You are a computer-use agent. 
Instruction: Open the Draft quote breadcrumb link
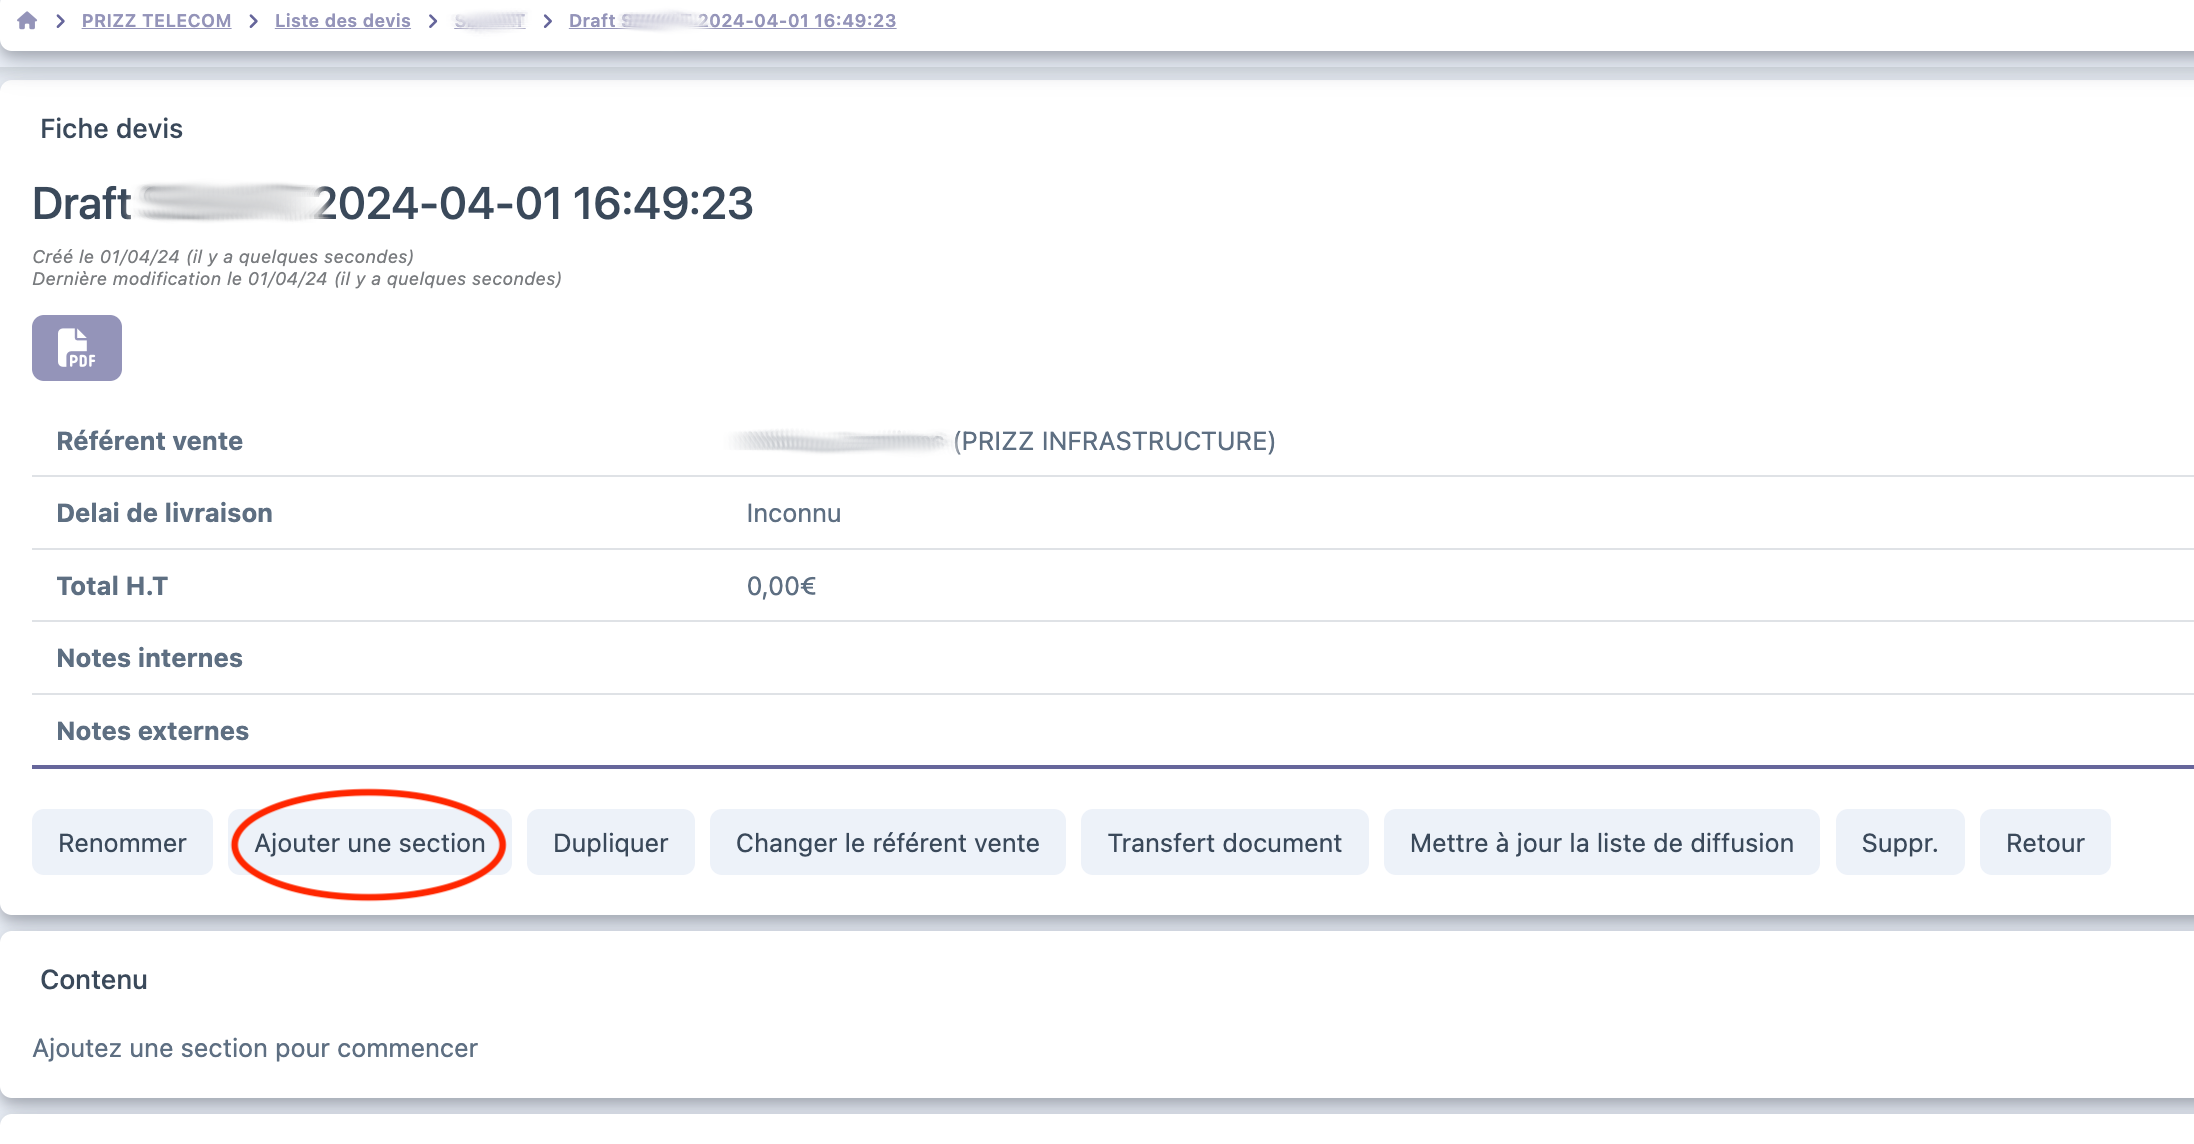point(732,21)
